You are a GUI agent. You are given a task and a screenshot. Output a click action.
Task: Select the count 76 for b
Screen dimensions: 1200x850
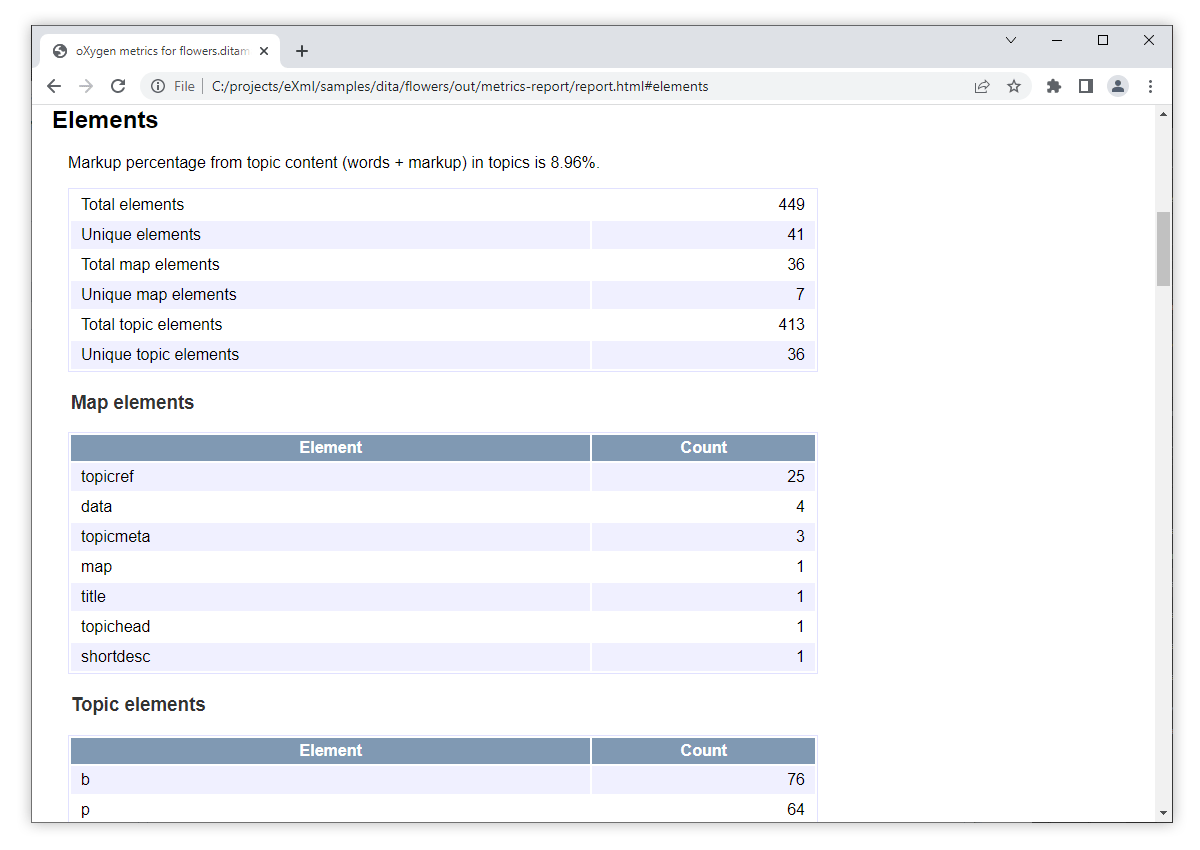coord(796,780)
